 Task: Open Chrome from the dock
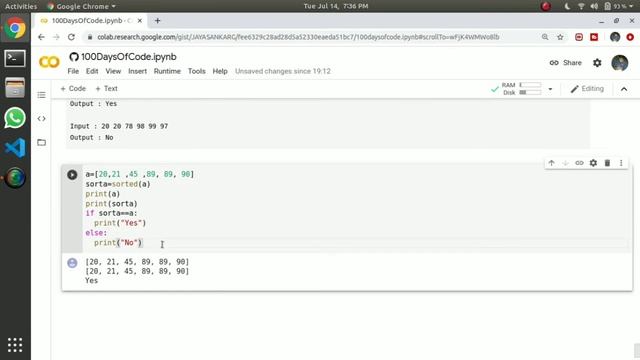point(15,28)
